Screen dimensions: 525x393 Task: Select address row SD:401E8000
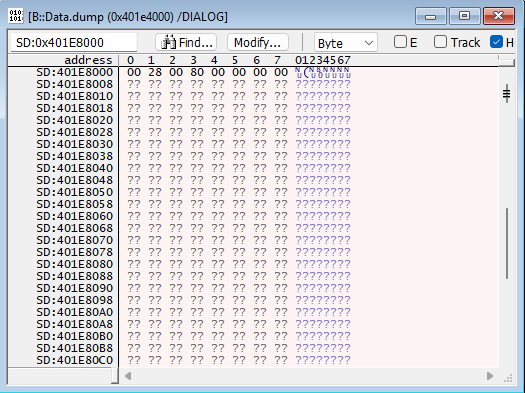(75, 72)
